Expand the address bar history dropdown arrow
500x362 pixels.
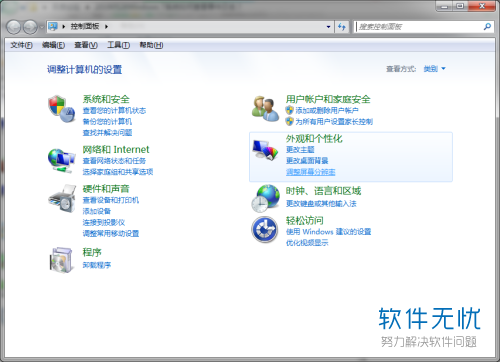click(x=328, y=27)
